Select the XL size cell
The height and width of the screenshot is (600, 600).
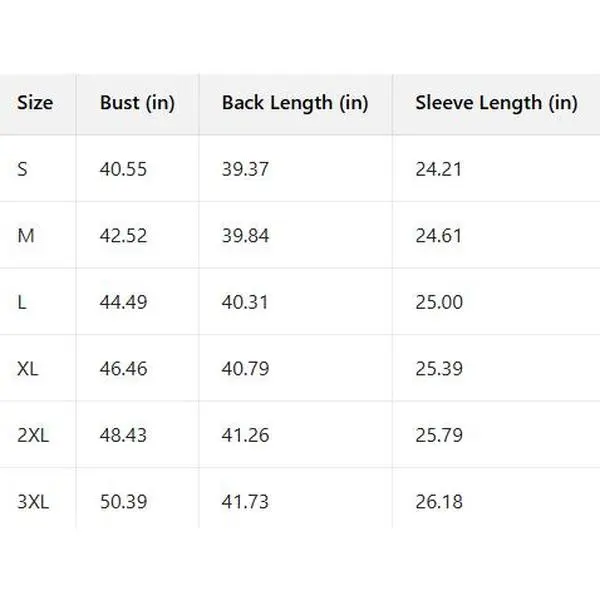click(x=28, y=369)
